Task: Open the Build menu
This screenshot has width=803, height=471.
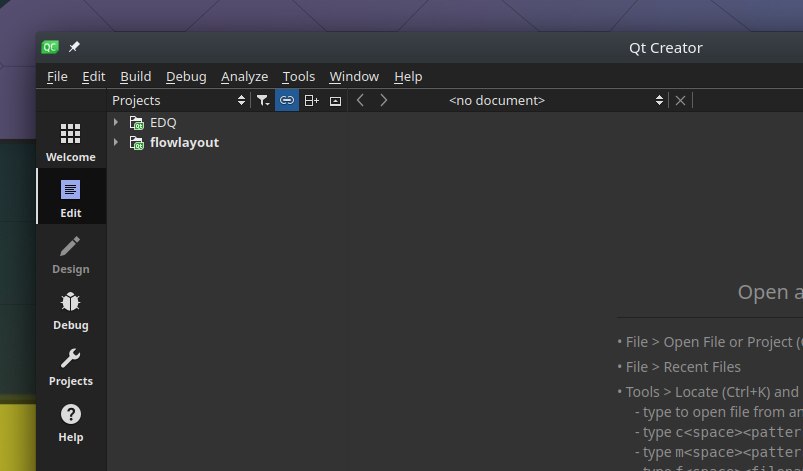Action: (136, 77)
